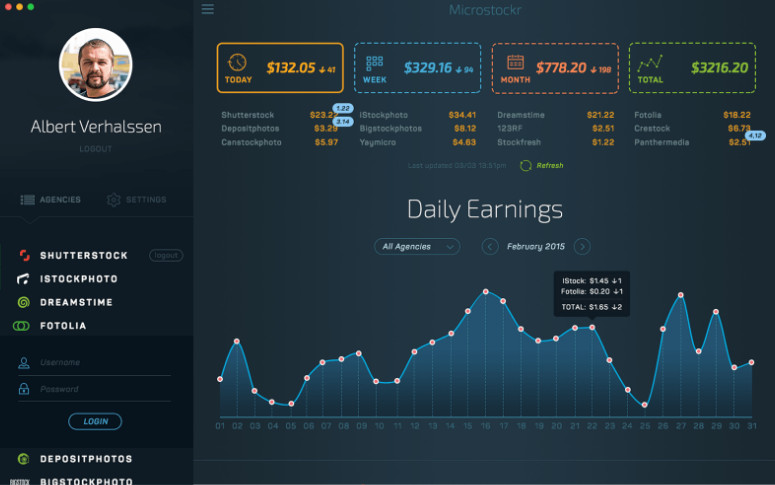Click the Canstockphoto $5.97 row
Screen dimensions: 775x485
[x=280, y=142]
